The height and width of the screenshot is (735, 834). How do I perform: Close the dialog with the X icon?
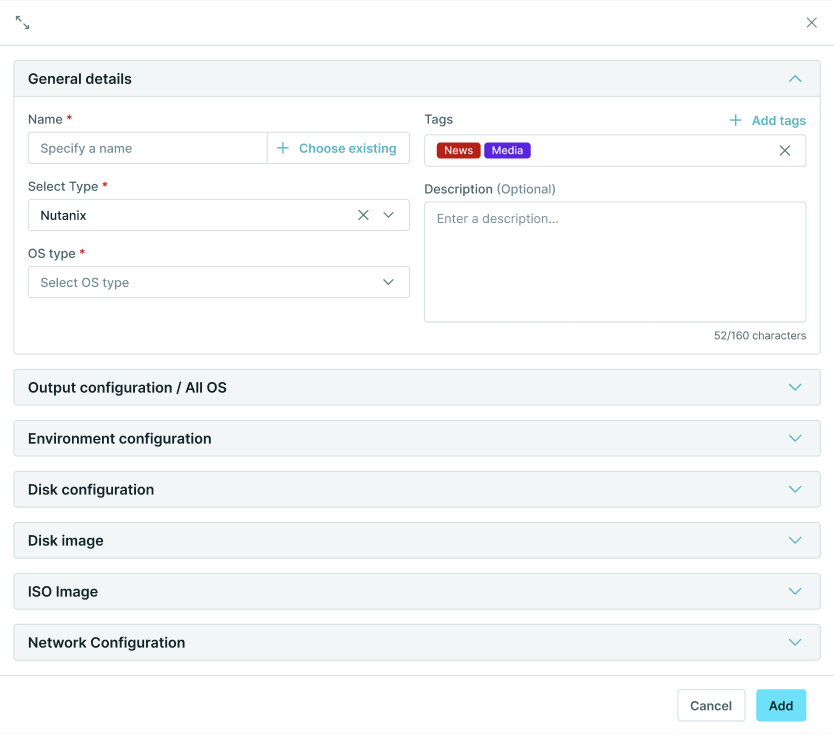(x=811, y=22)
